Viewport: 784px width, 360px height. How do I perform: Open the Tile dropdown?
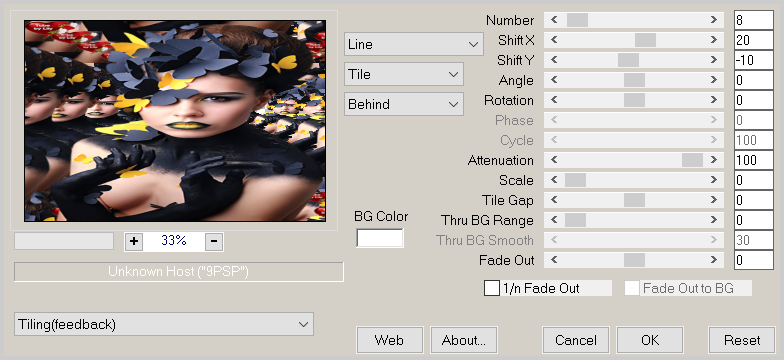pos(404,74)
